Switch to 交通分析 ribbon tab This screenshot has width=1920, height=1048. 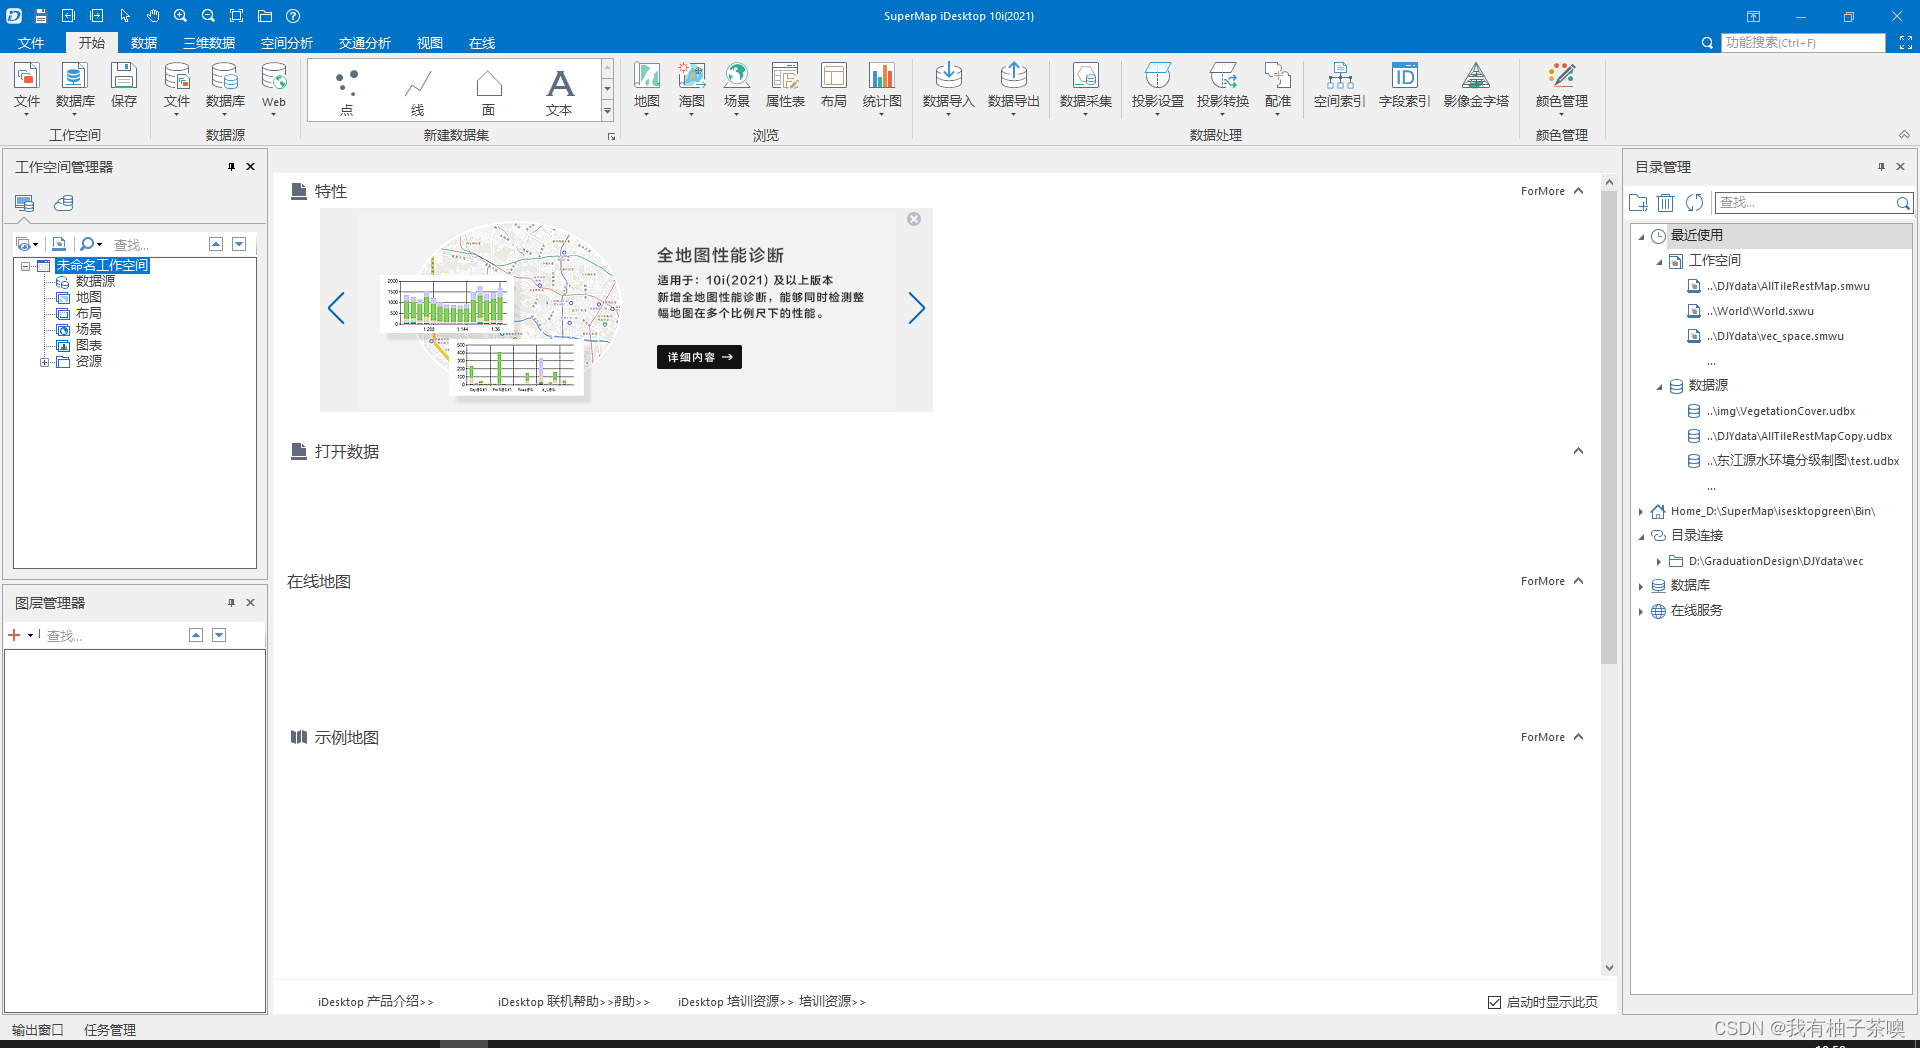(x=365, y=43)
